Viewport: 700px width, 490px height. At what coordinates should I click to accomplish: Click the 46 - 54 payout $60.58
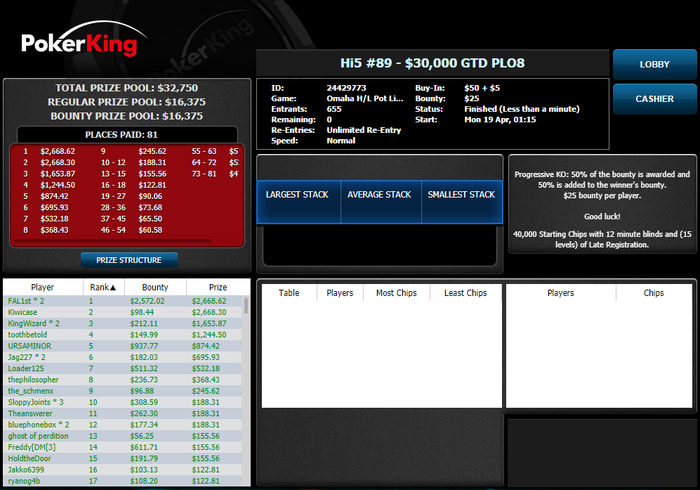pos(150,230)
